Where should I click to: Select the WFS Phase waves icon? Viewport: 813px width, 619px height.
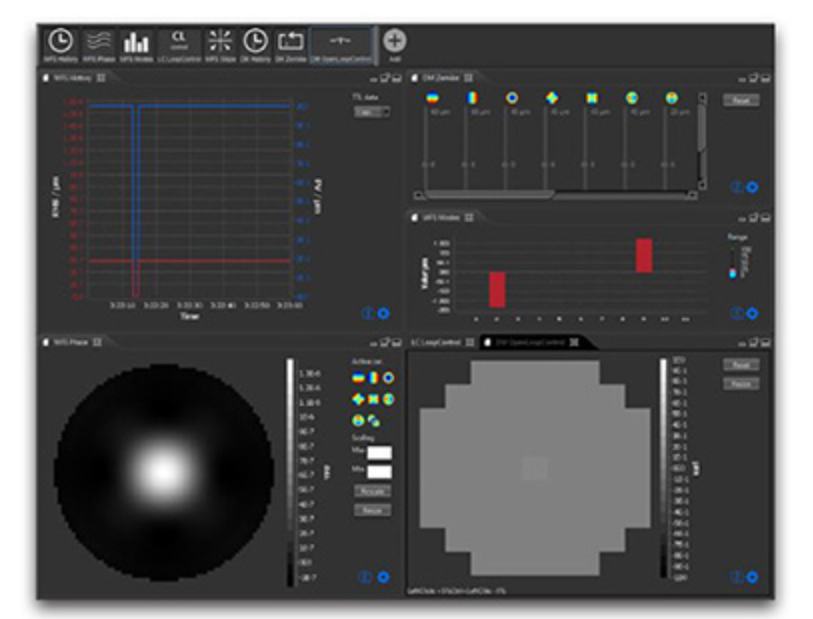point(97,43)
